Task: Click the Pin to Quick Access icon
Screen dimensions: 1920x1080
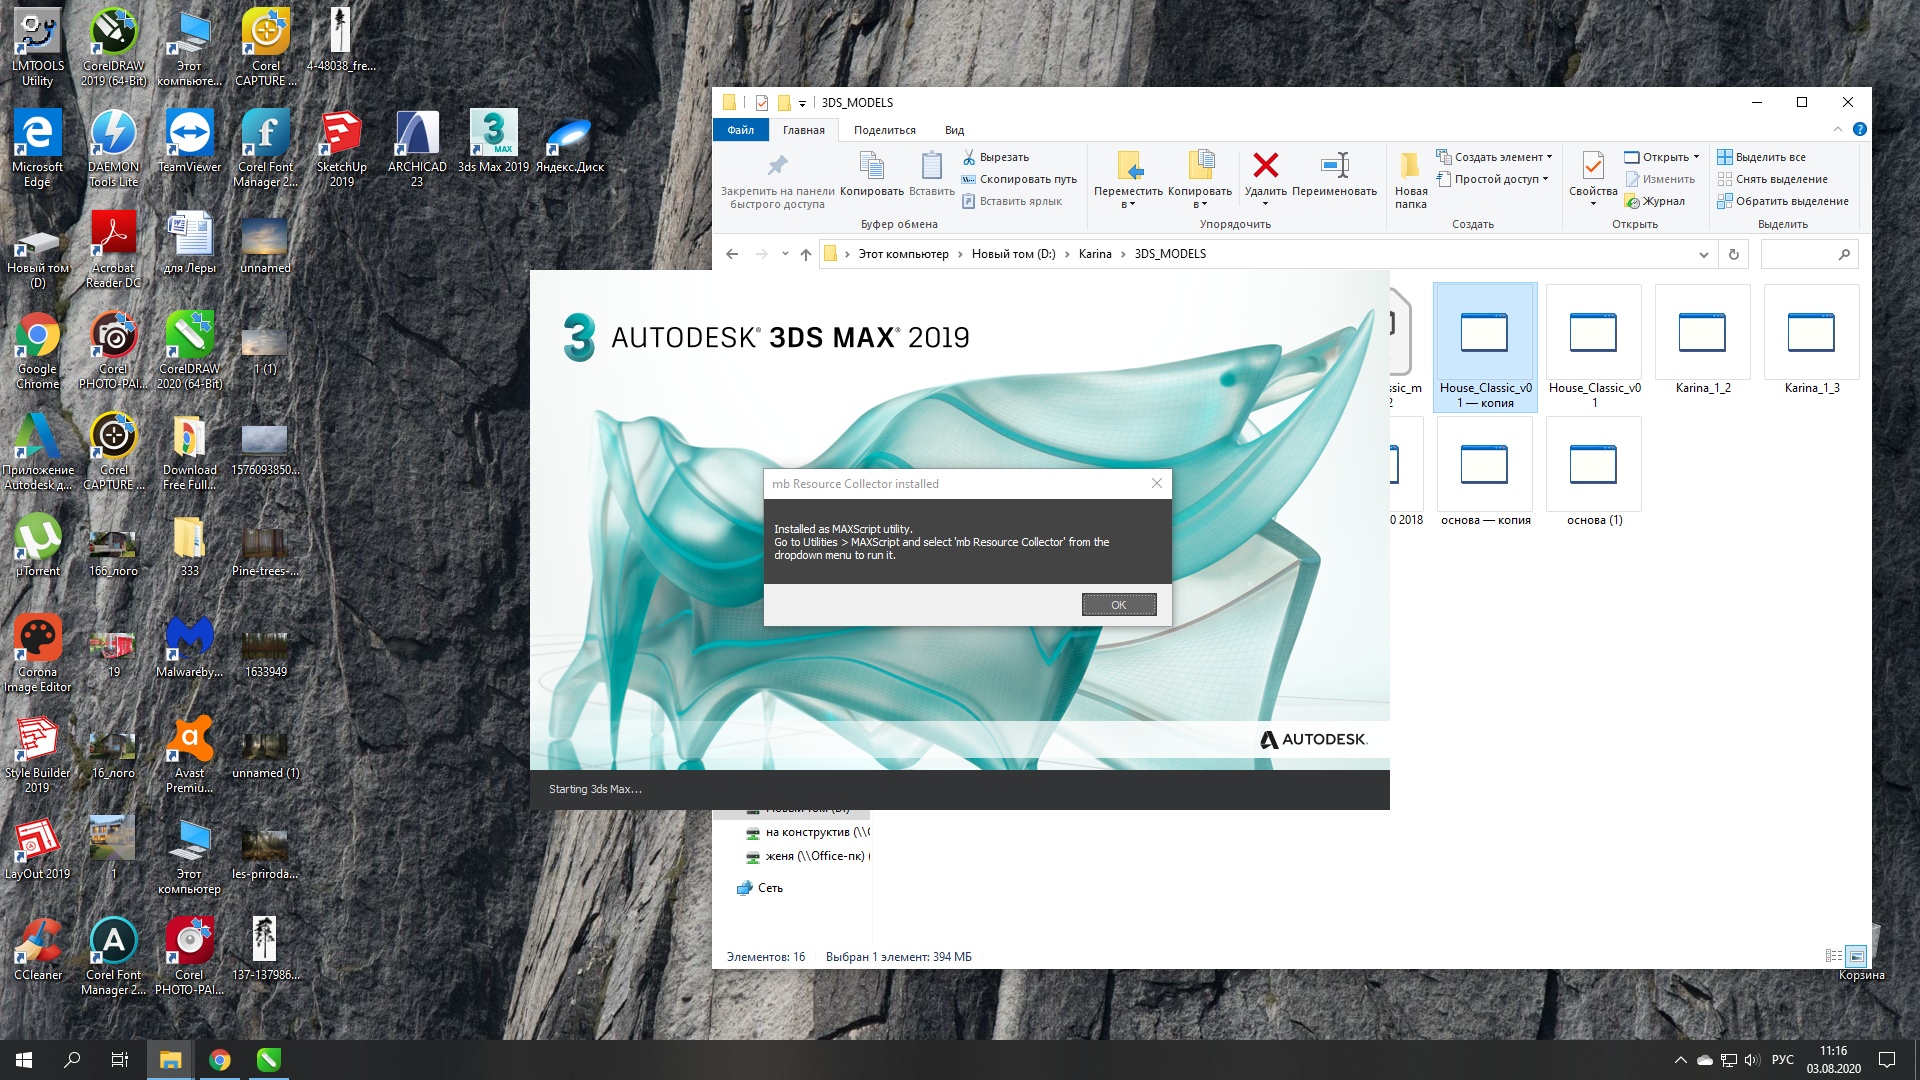Action: [777, 166]
